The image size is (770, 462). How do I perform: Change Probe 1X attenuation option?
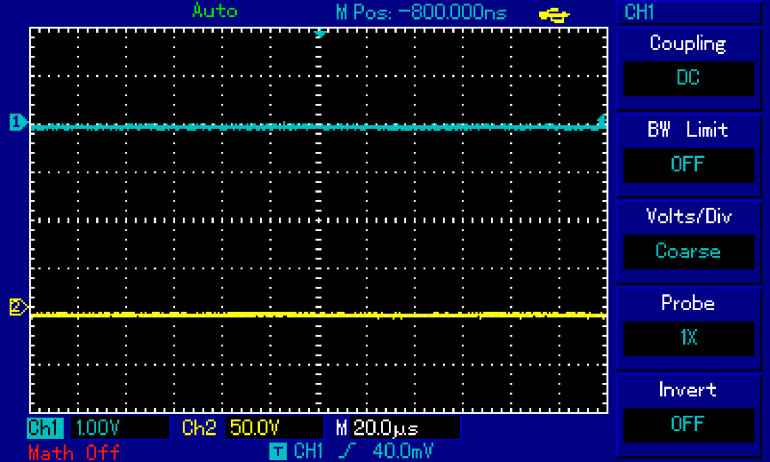tap(687, 338)
